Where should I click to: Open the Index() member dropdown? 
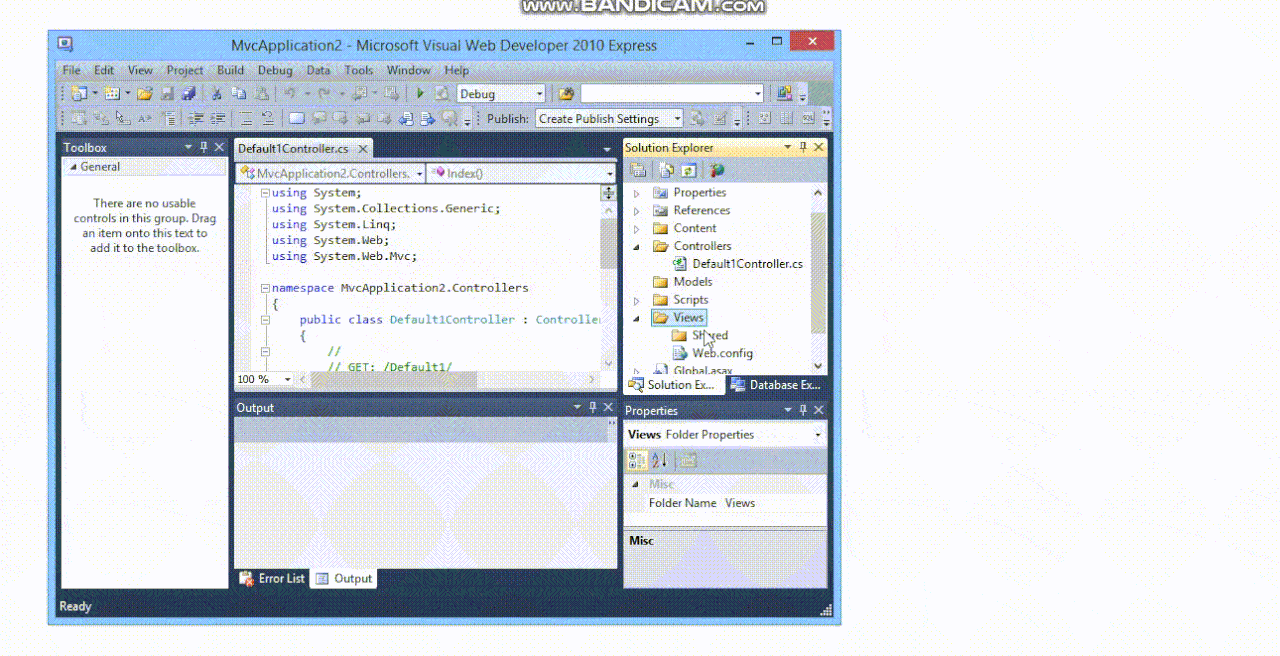coord(611,173)
